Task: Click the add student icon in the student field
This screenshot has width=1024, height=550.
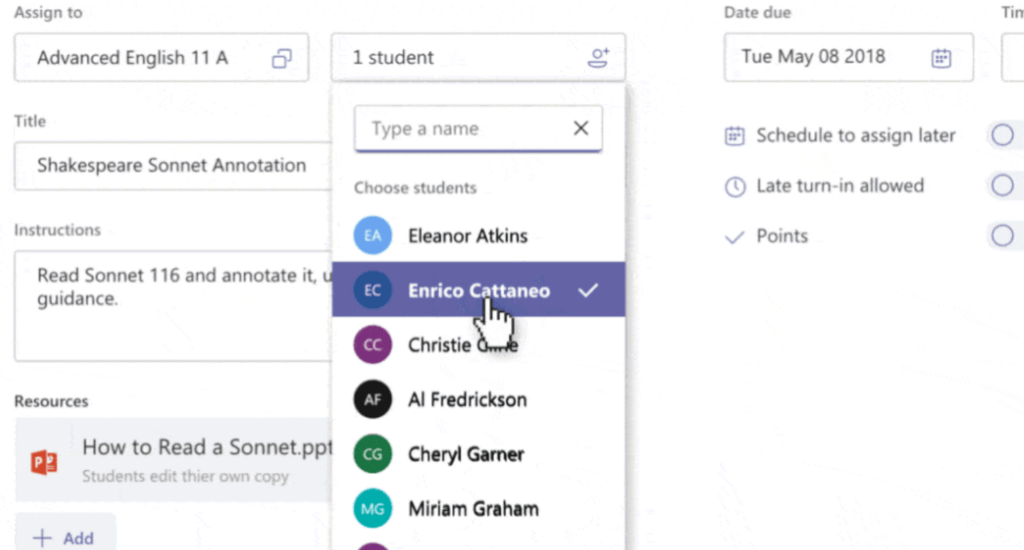Action: click(598, 57)
